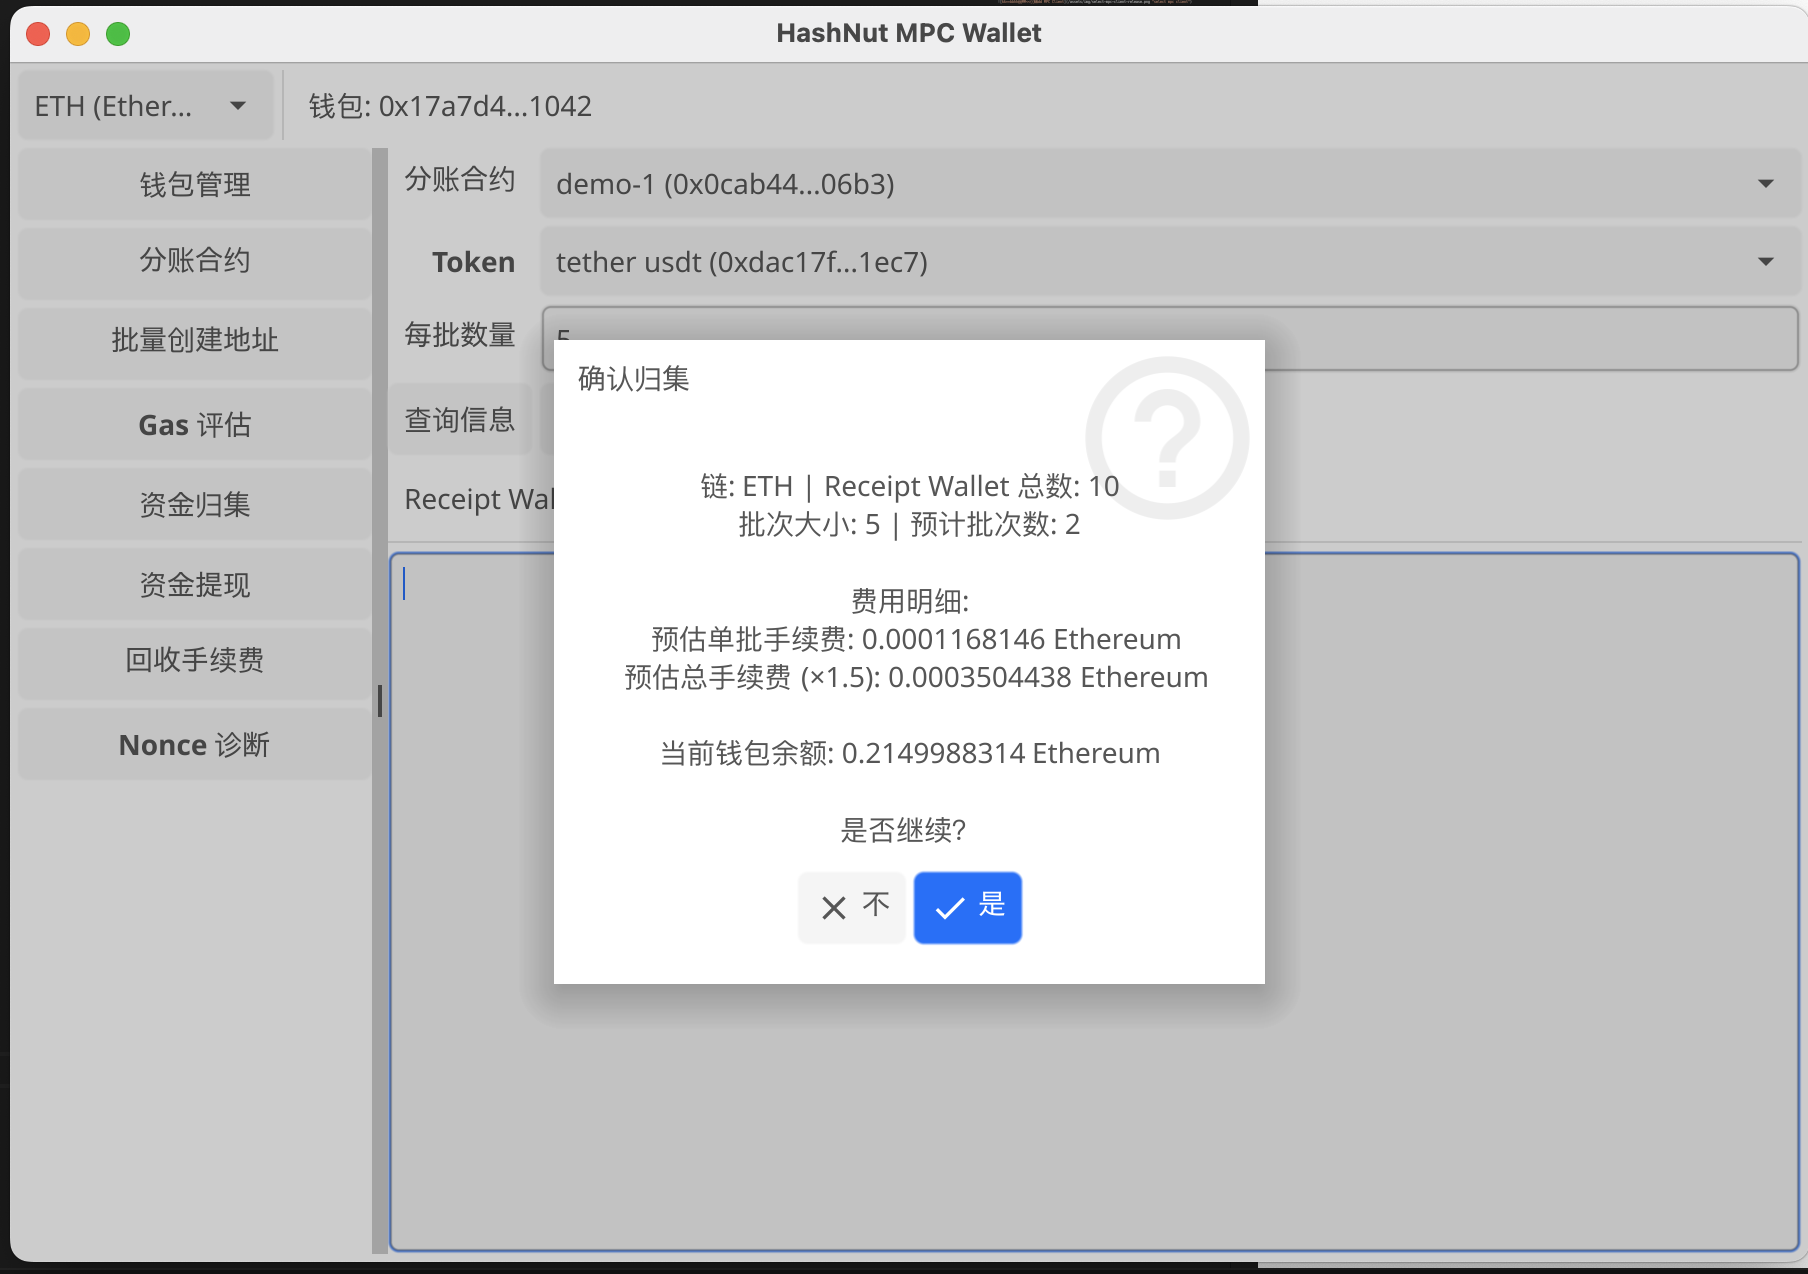Click the 查询信息 button
Viewport: 1808px width, 1274px height.
click(x=460, y=420)
